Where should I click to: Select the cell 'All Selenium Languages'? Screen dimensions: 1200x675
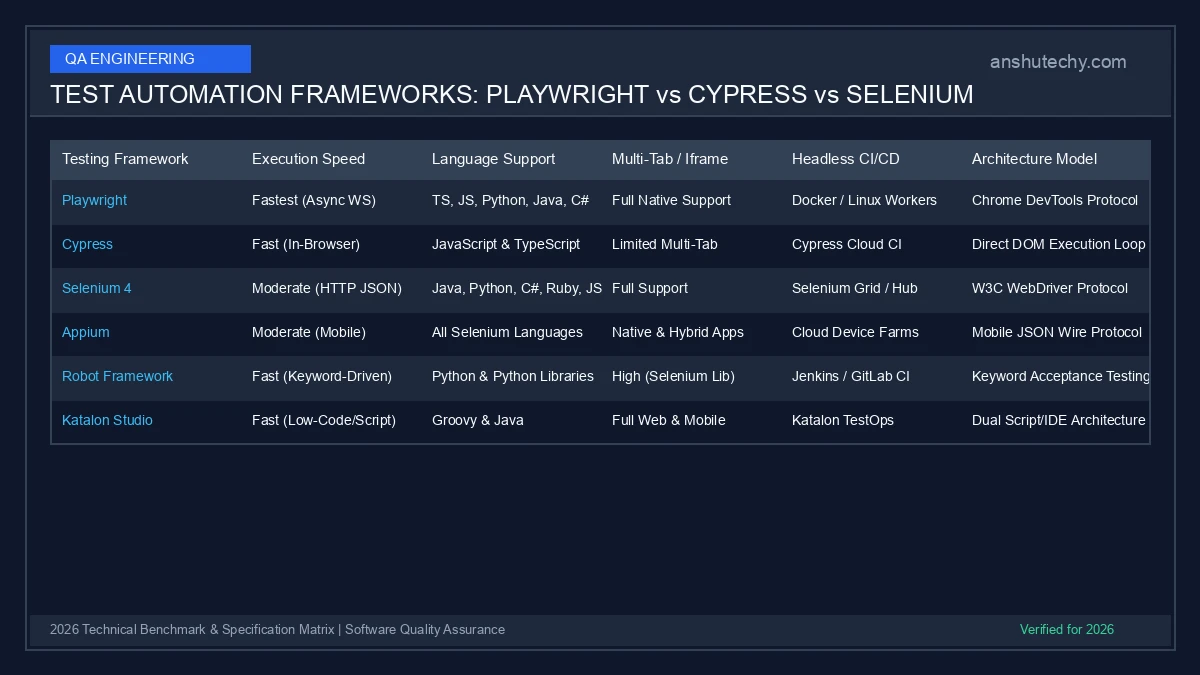coord(507,332)
